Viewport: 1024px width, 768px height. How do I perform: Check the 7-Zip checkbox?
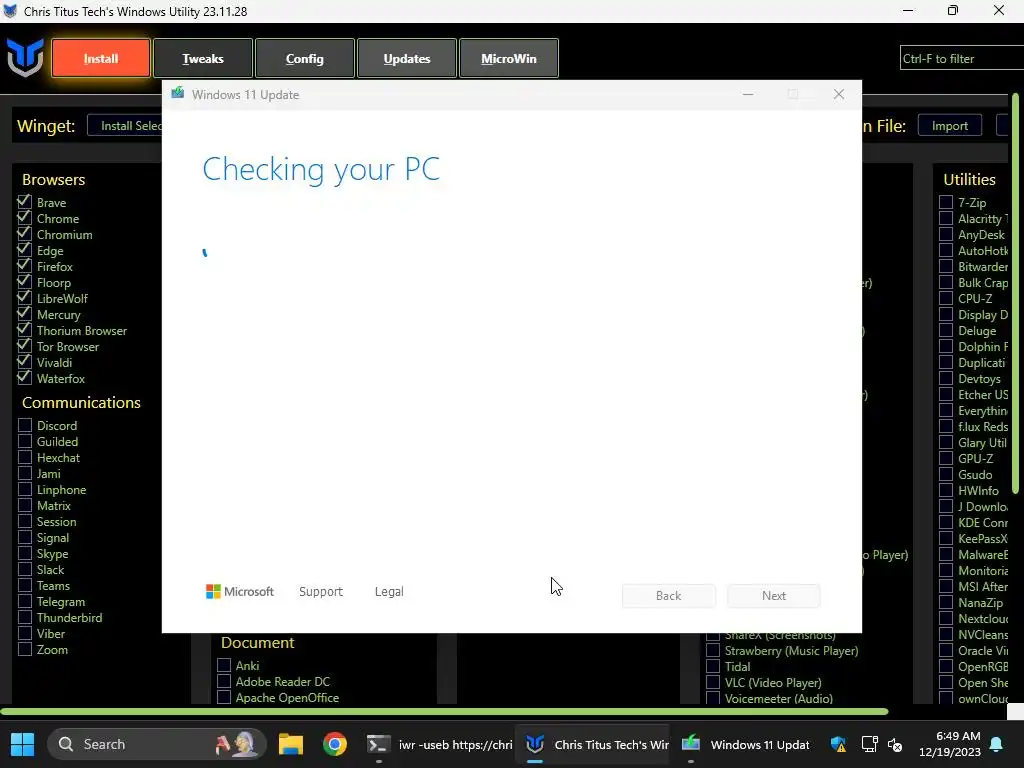tap(946, 202)
